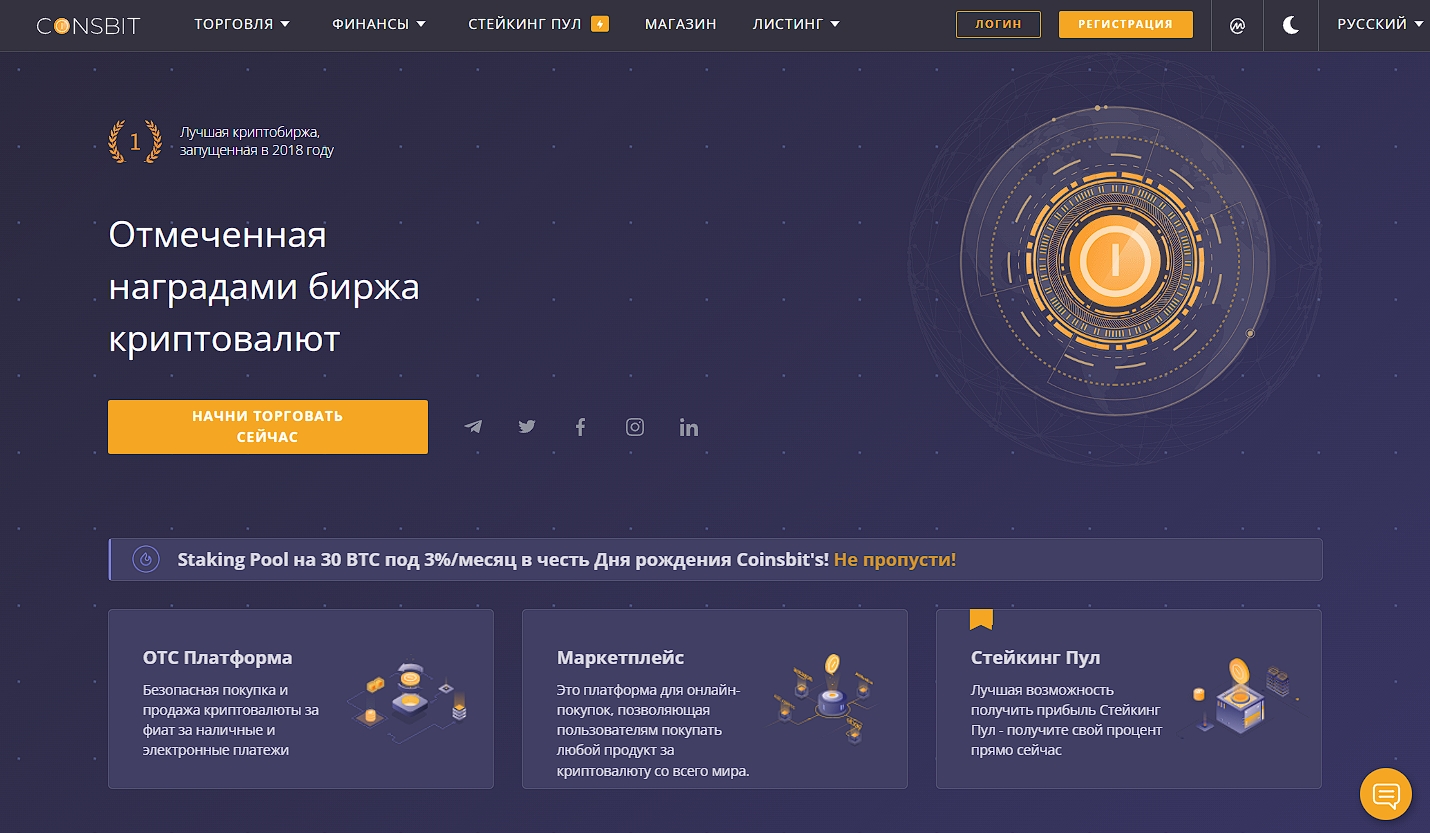
Task: Expand the Листинг dropdown menu
Action: pyautogui.click(x=796, y=24)
